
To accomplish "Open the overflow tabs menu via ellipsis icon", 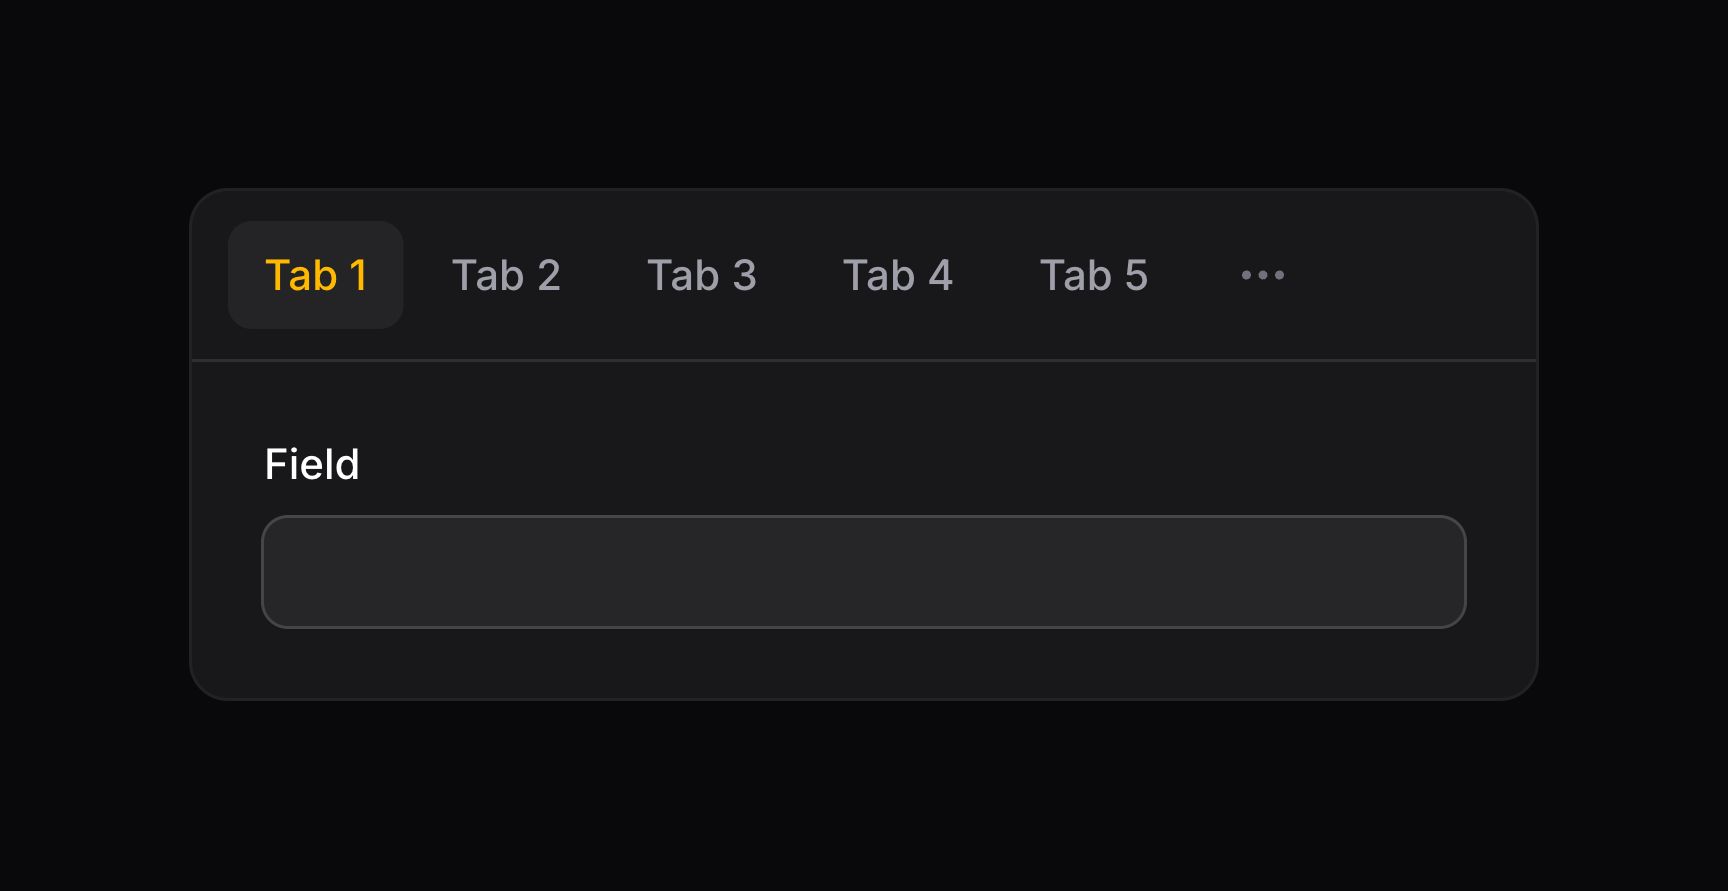I will coord(1262,275).
